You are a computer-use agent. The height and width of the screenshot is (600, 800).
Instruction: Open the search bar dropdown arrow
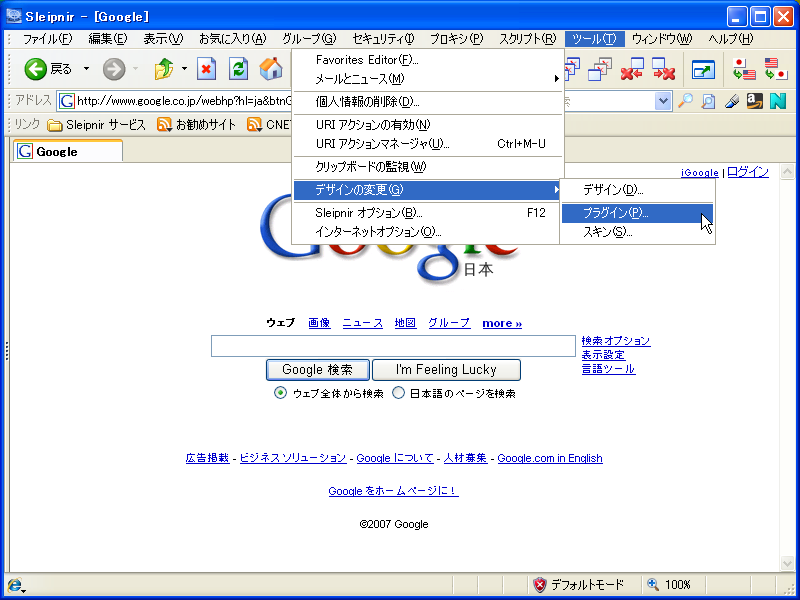(662, 101)
